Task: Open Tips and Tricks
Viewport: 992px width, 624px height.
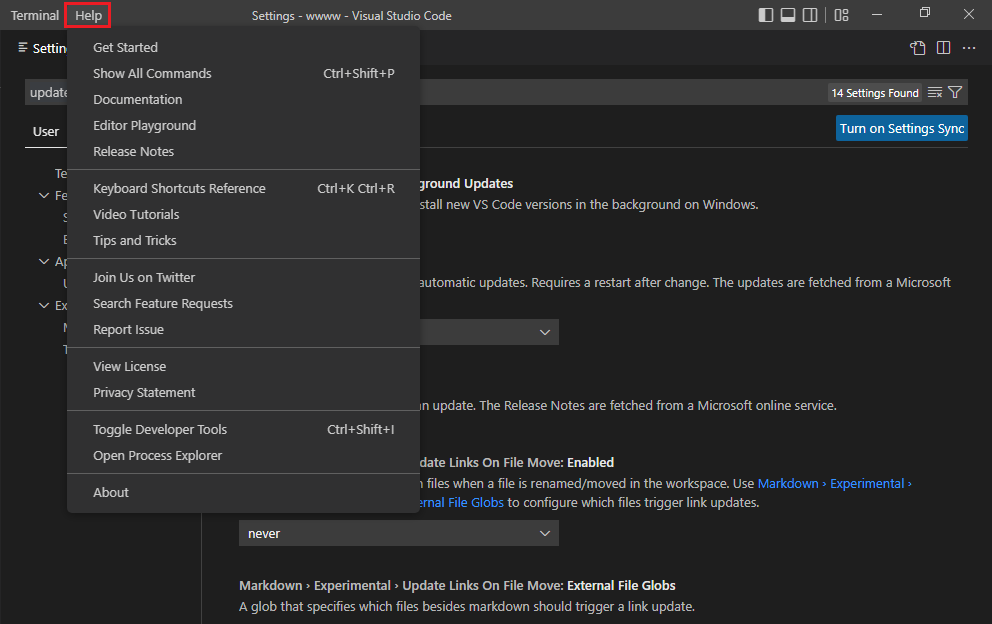Action: coord(244,240)
